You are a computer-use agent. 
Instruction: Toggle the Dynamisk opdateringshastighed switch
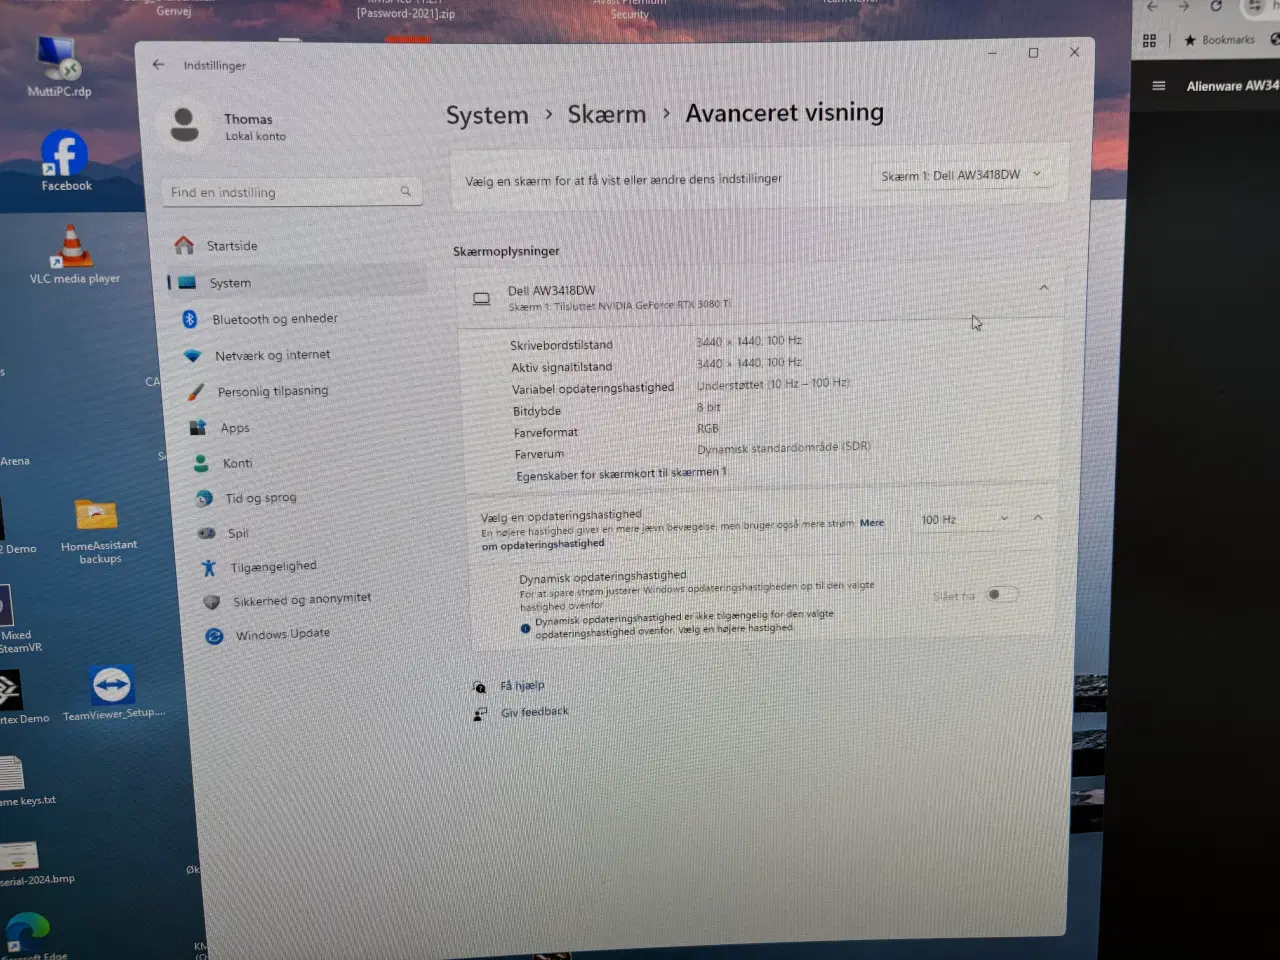coord(1001,594)
